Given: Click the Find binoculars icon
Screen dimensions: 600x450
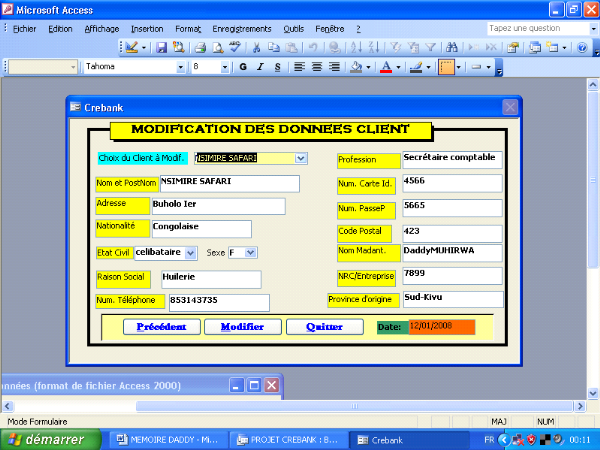Looking at the screenshot, I should [x=452, y=47].
